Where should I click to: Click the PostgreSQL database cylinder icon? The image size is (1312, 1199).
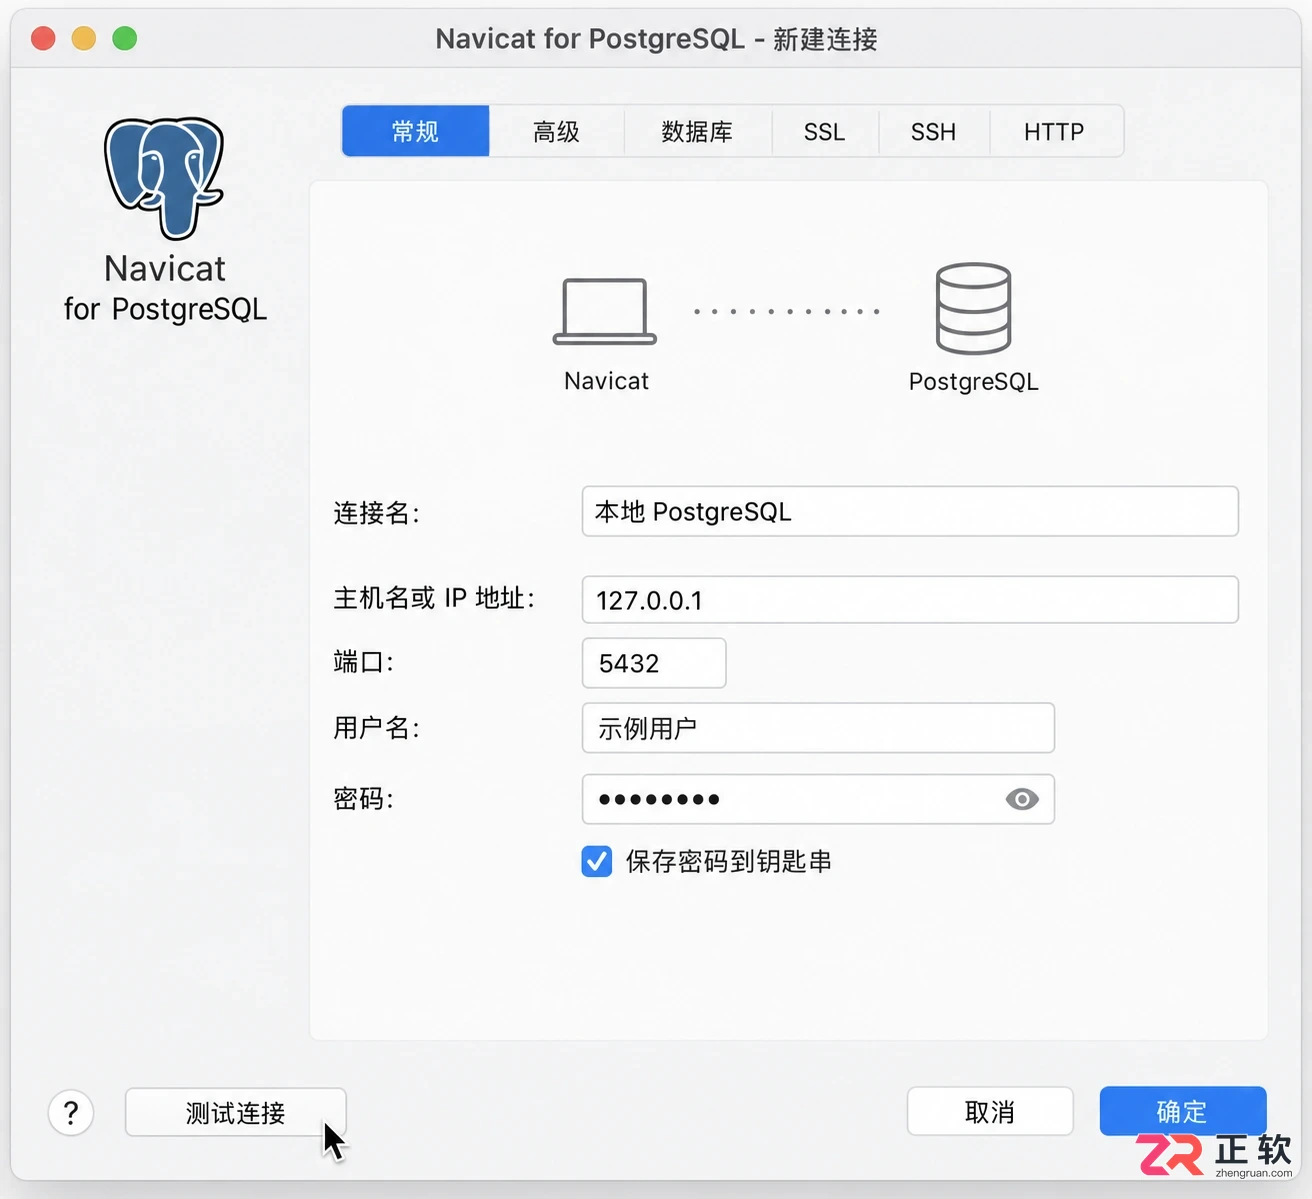973,308
